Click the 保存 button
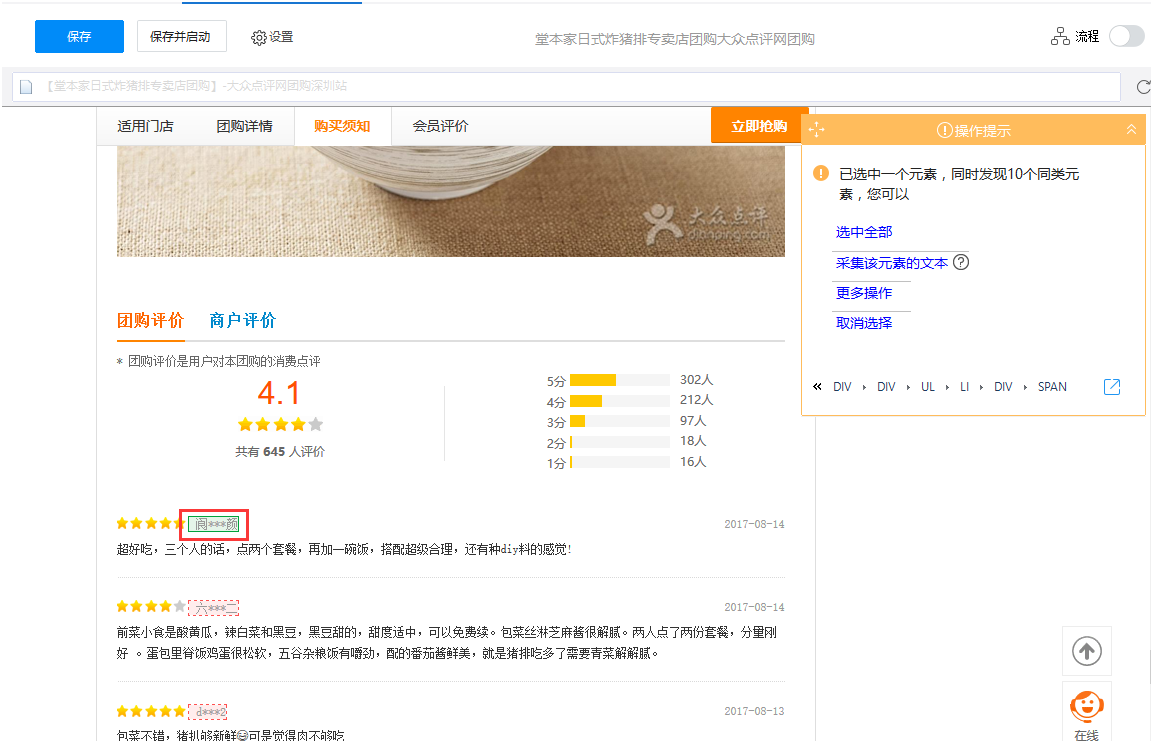1151x741 pixels. (79, 37)
